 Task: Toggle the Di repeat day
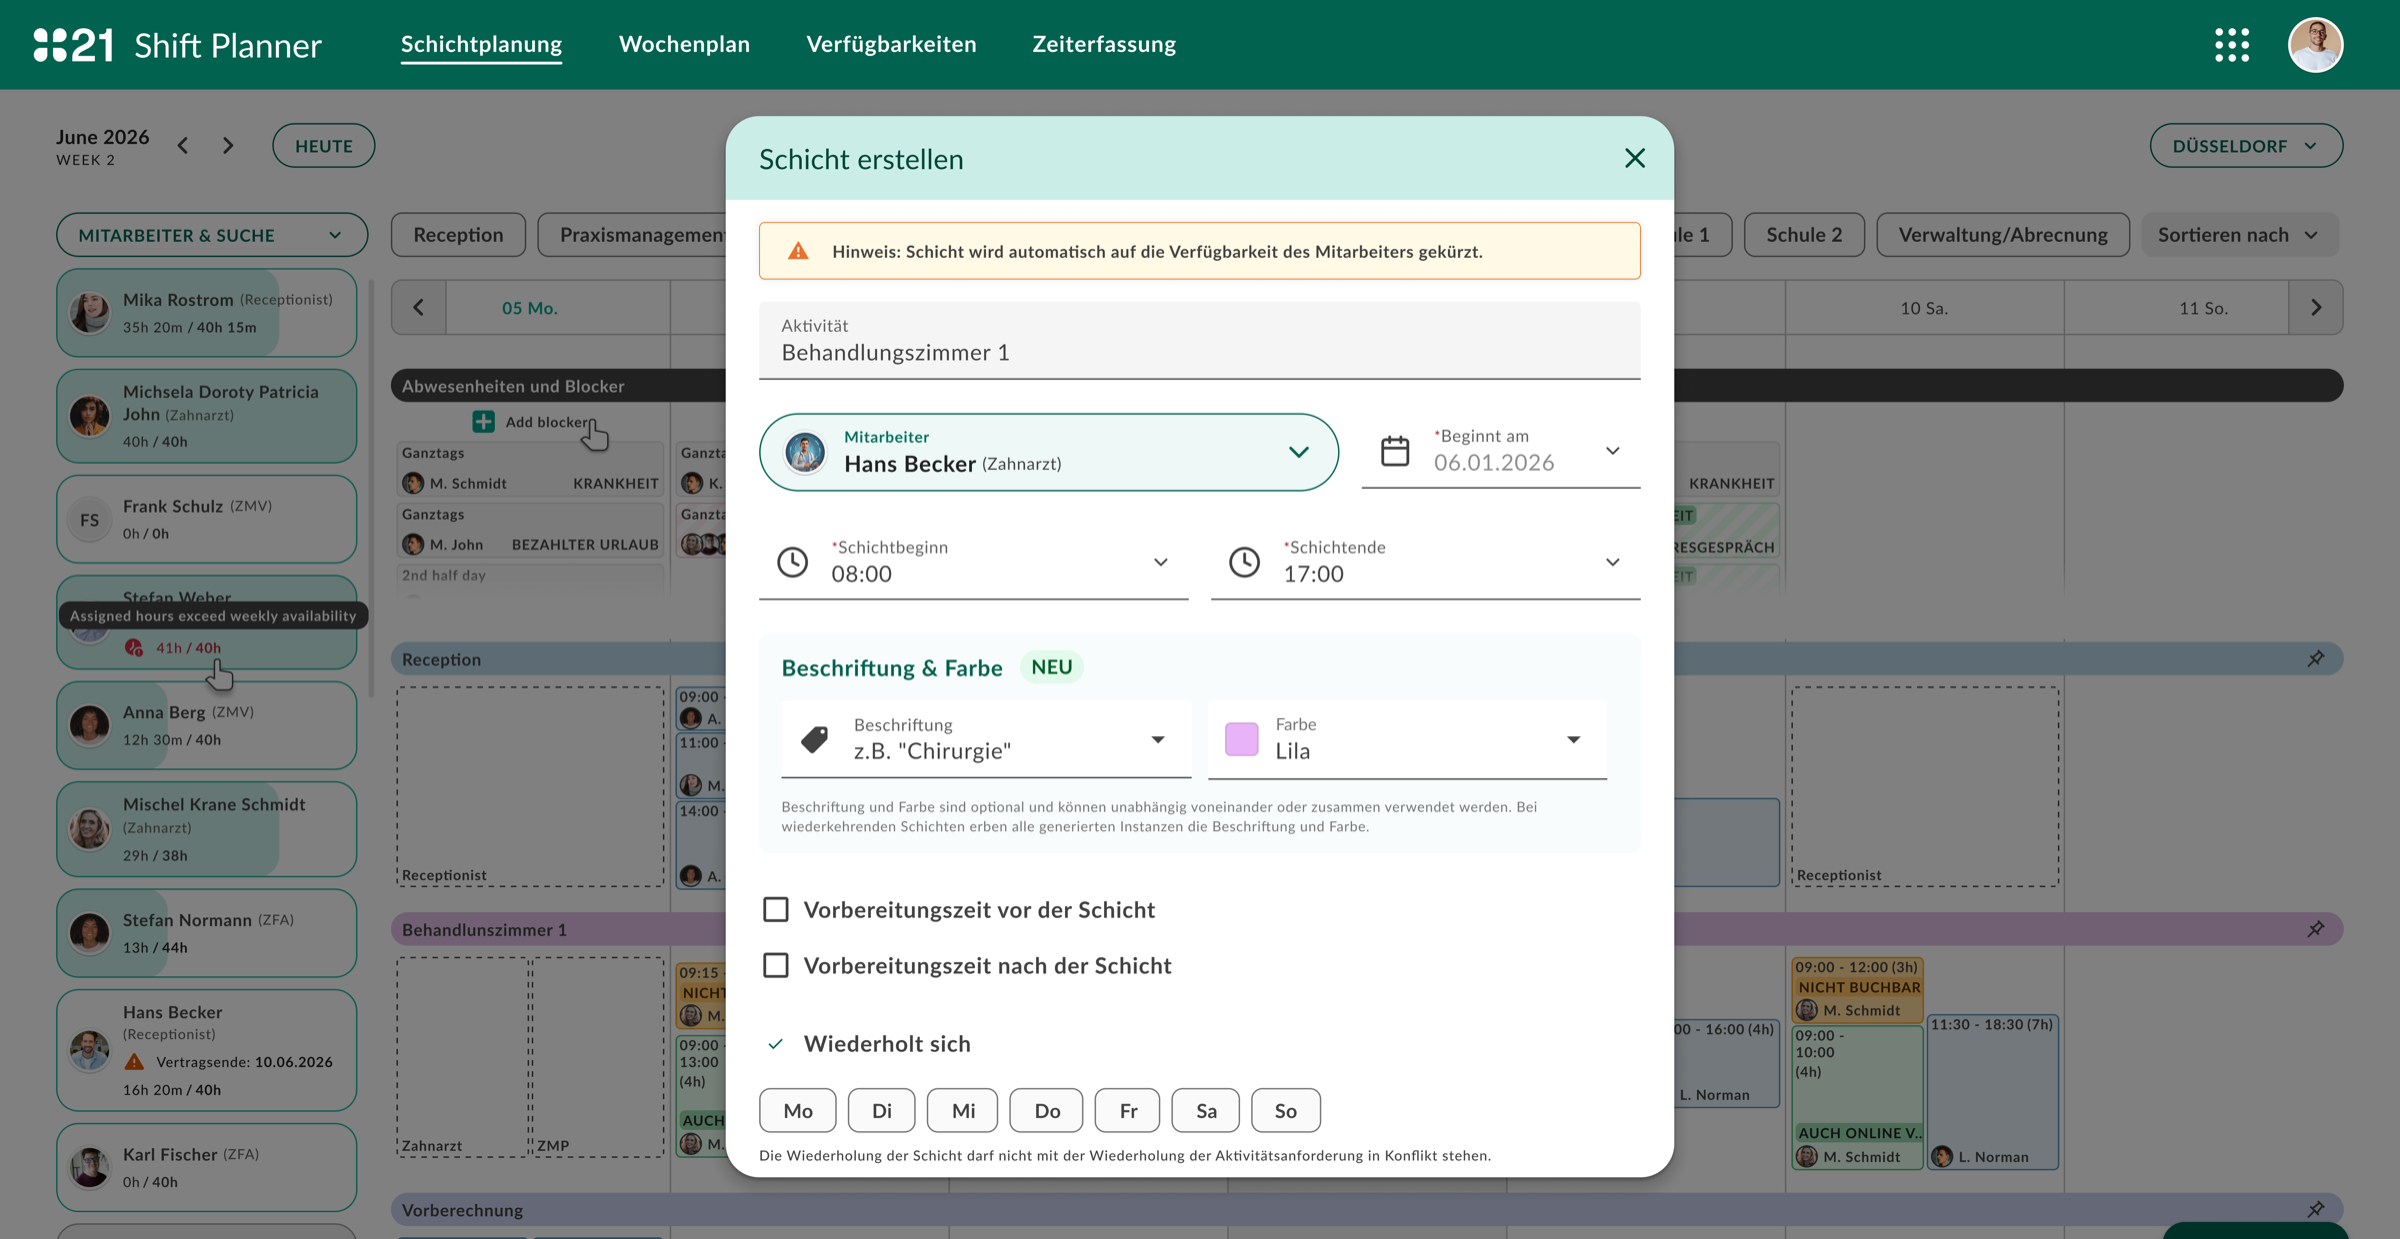click(x=882, y=1110)
